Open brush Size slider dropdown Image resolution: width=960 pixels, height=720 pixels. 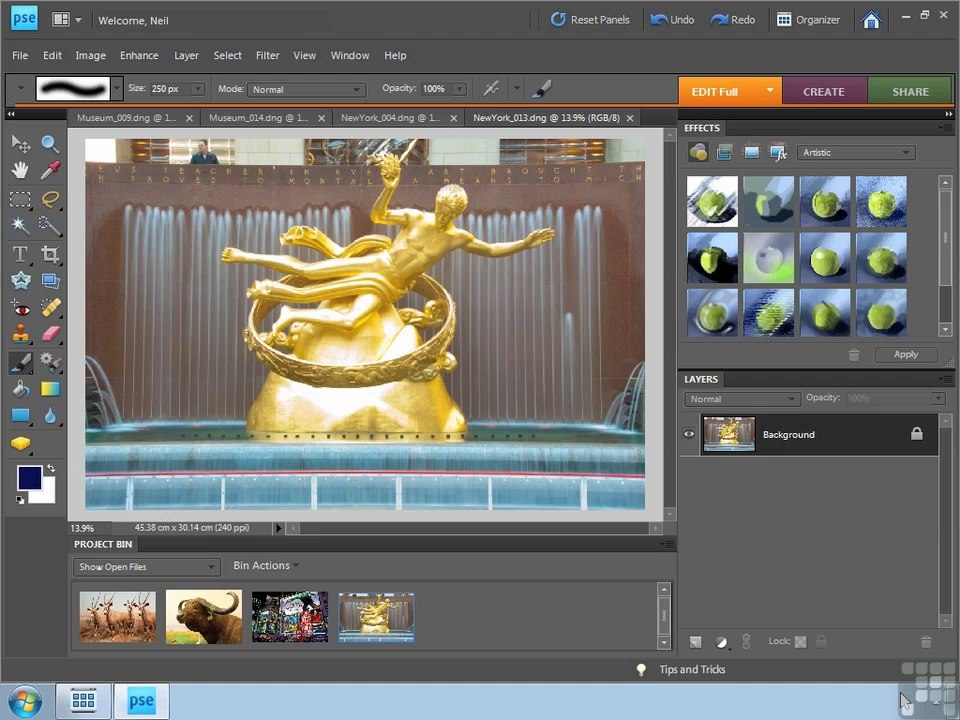pos(198,89)
